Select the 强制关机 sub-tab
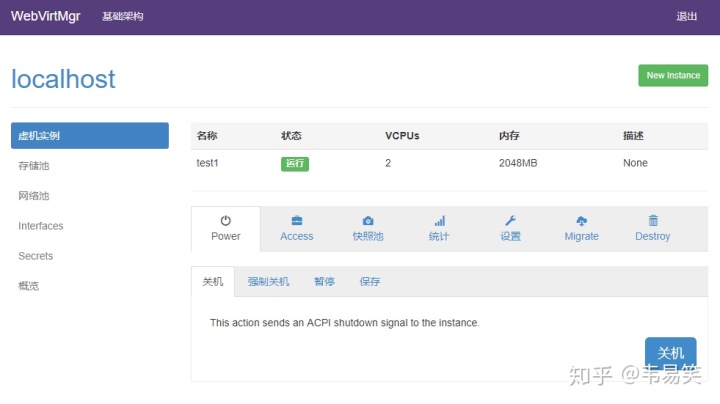Viewport: 720px width, 404px height. point(269,281)
